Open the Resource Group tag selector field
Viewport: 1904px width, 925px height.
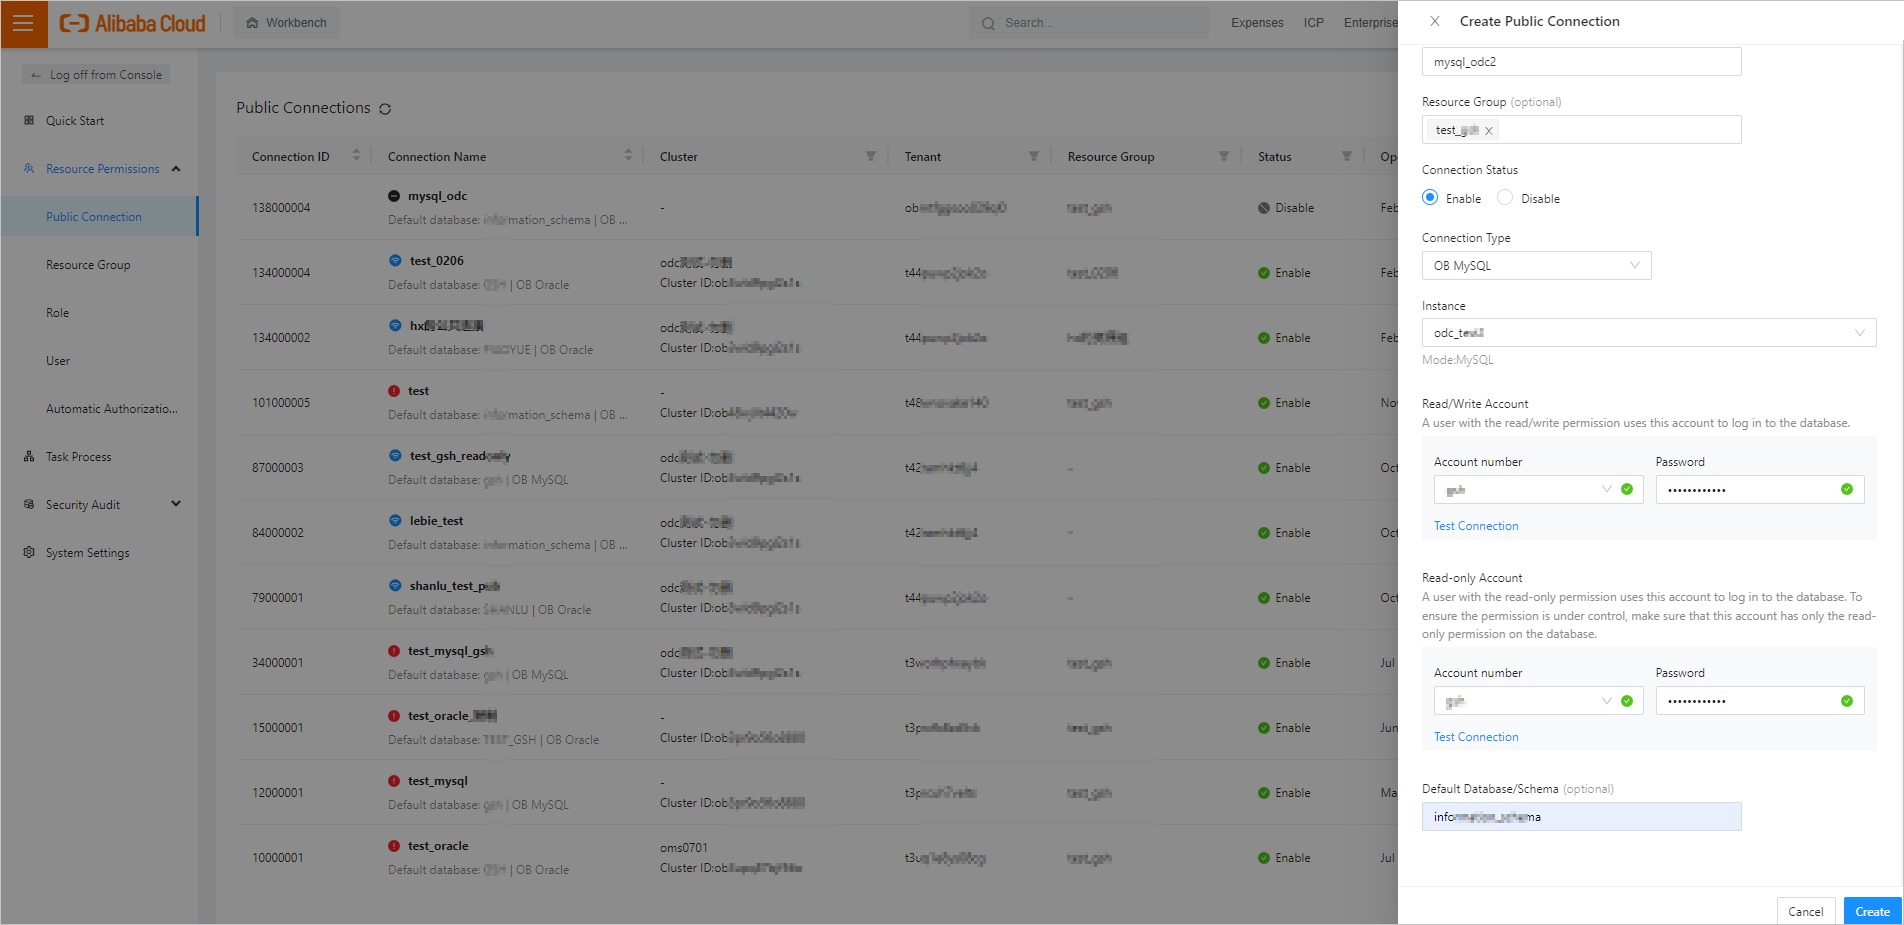click(1581, 129)
